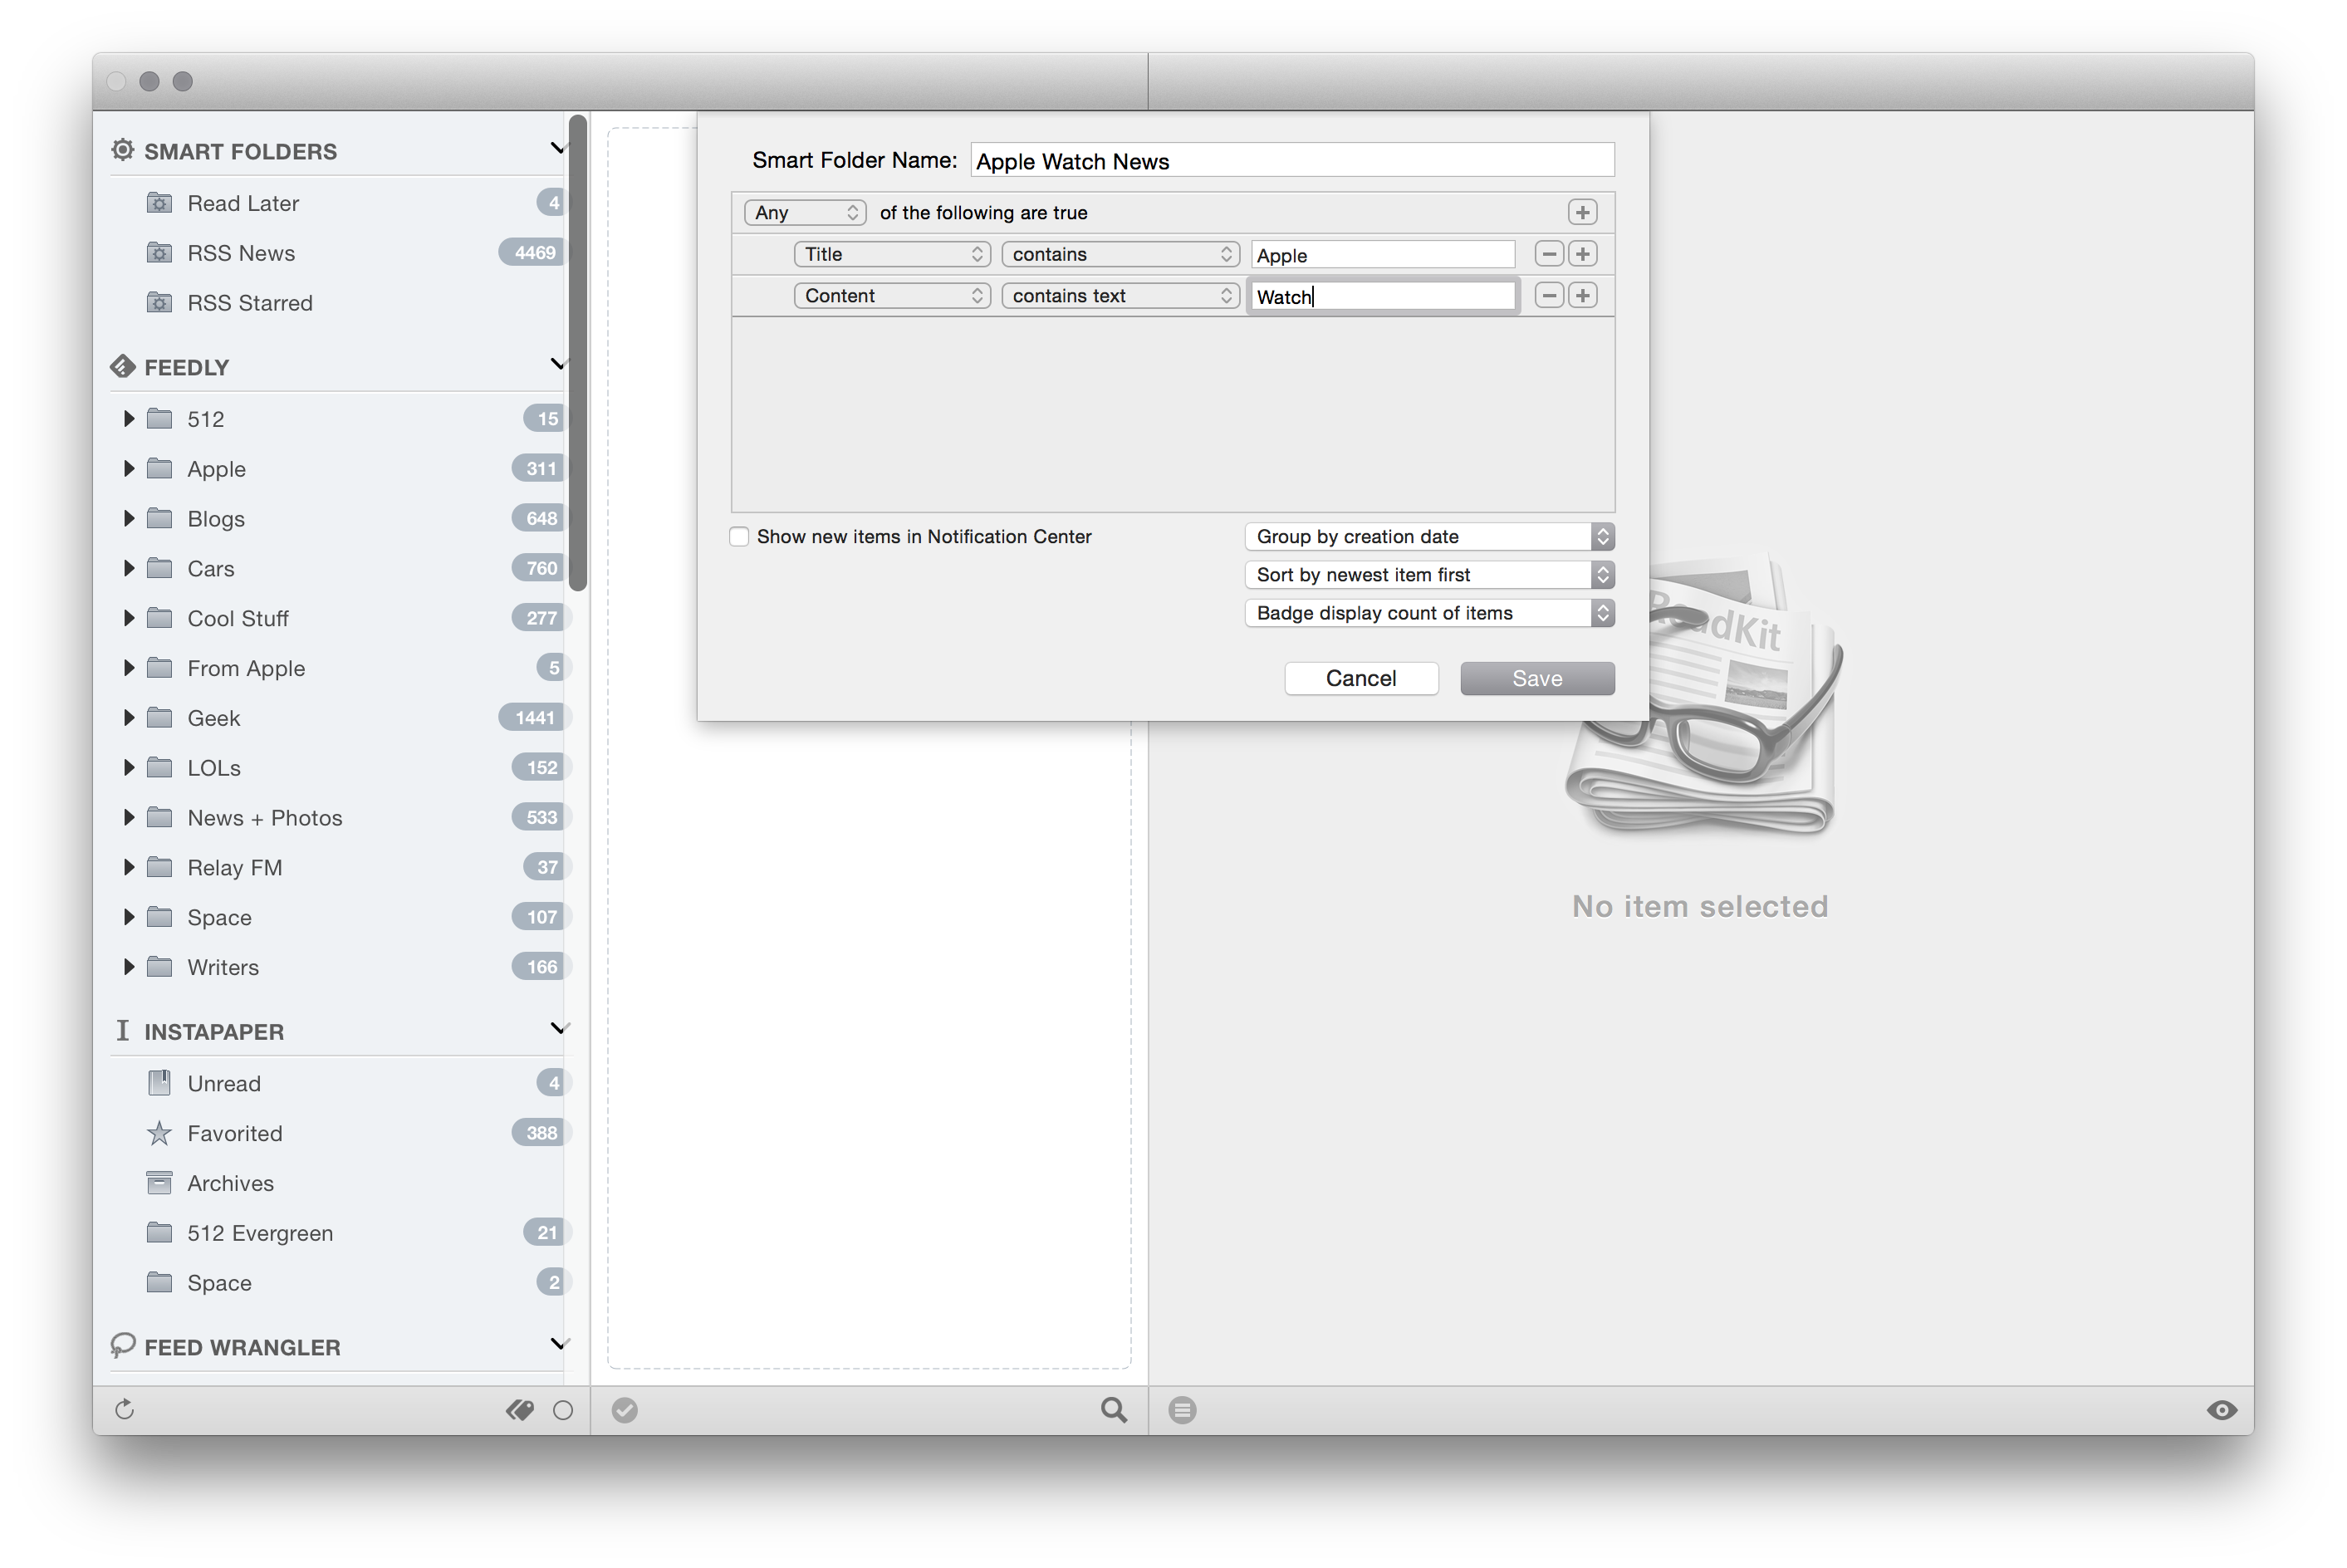Toggle Show new items in Notification Center
2347x1568 pixels.
735,536
